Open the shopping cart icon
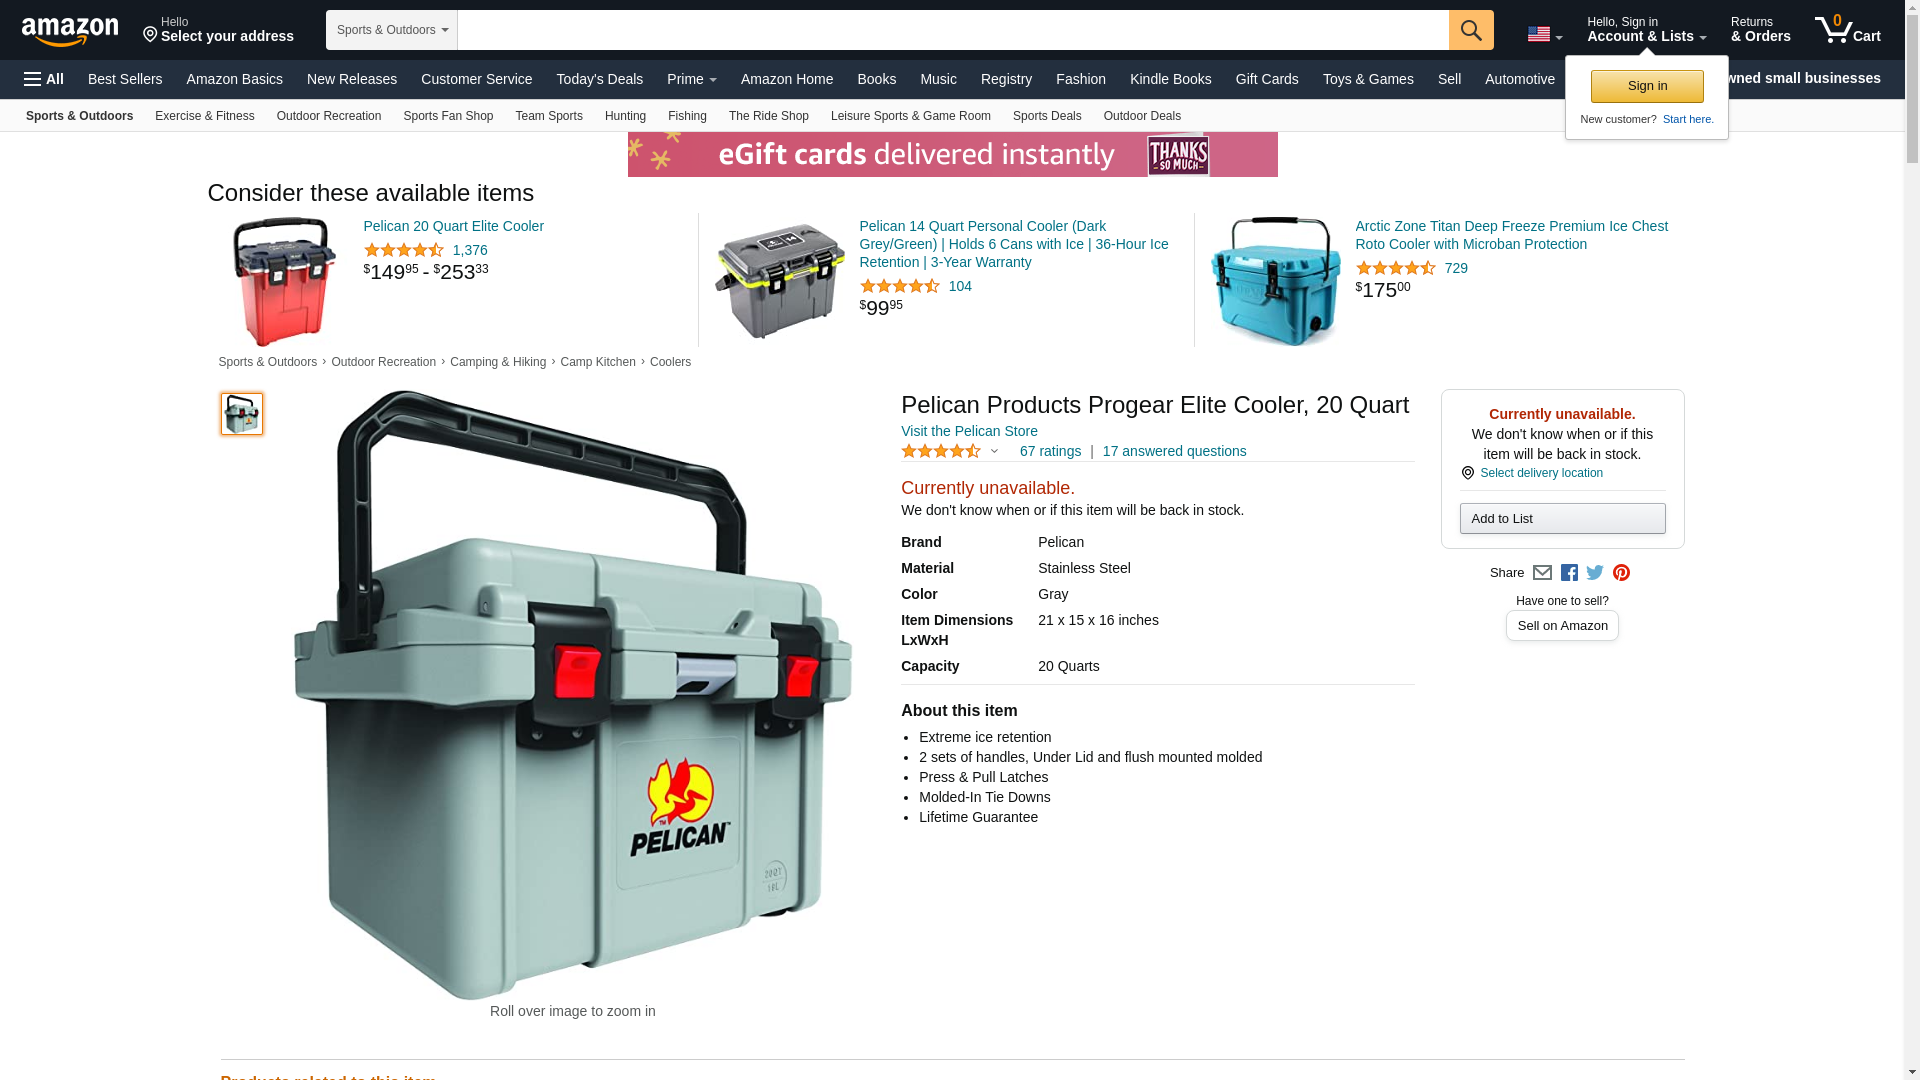Image resolution: width=1920 pixels, height=1080 pixels. click(x=1847, y=30)
